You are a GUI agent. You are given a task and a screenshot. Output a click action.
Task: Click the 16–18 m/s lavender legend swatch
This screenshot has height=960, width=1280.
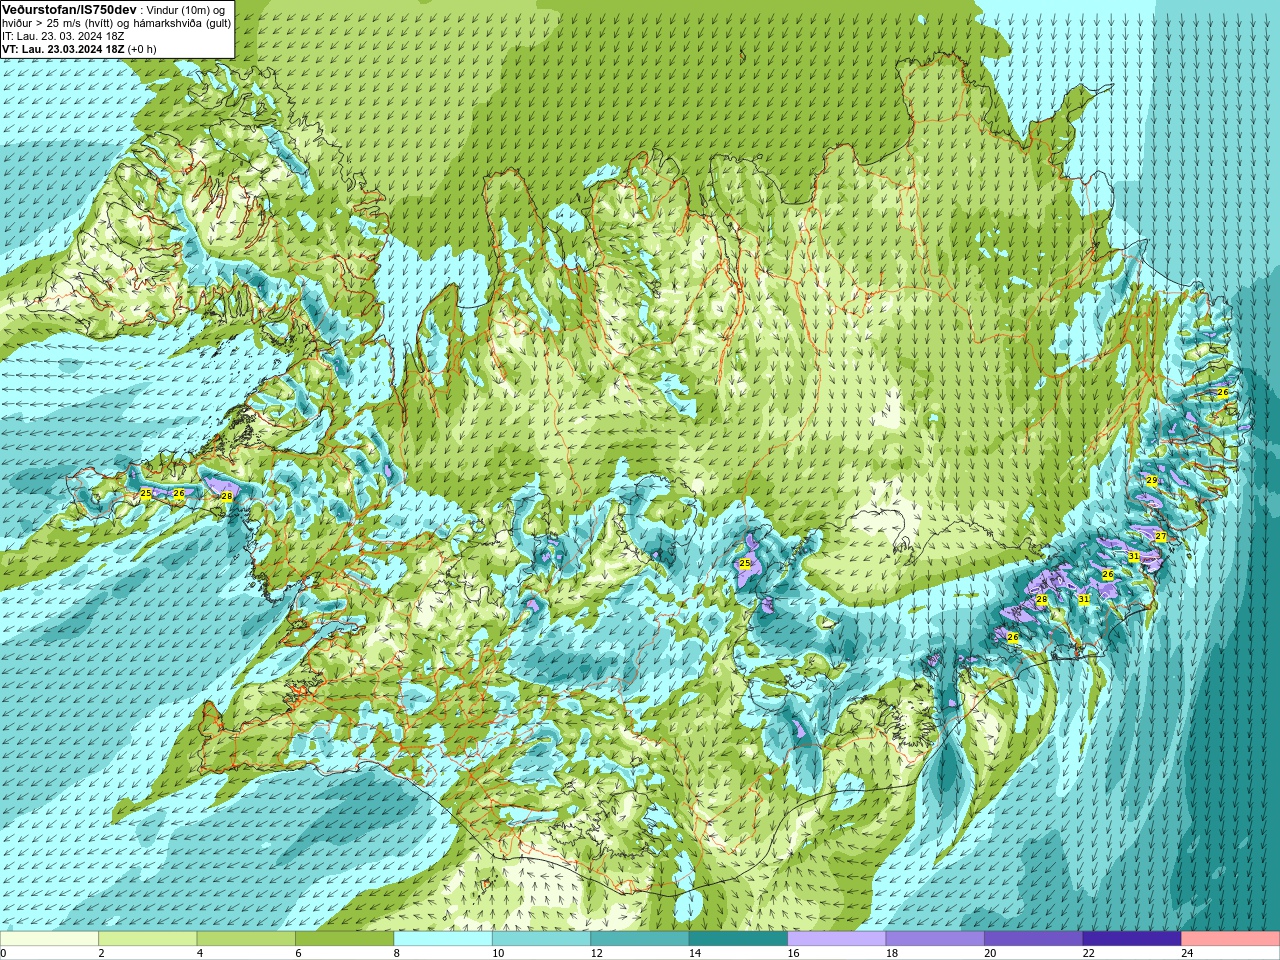837,938
